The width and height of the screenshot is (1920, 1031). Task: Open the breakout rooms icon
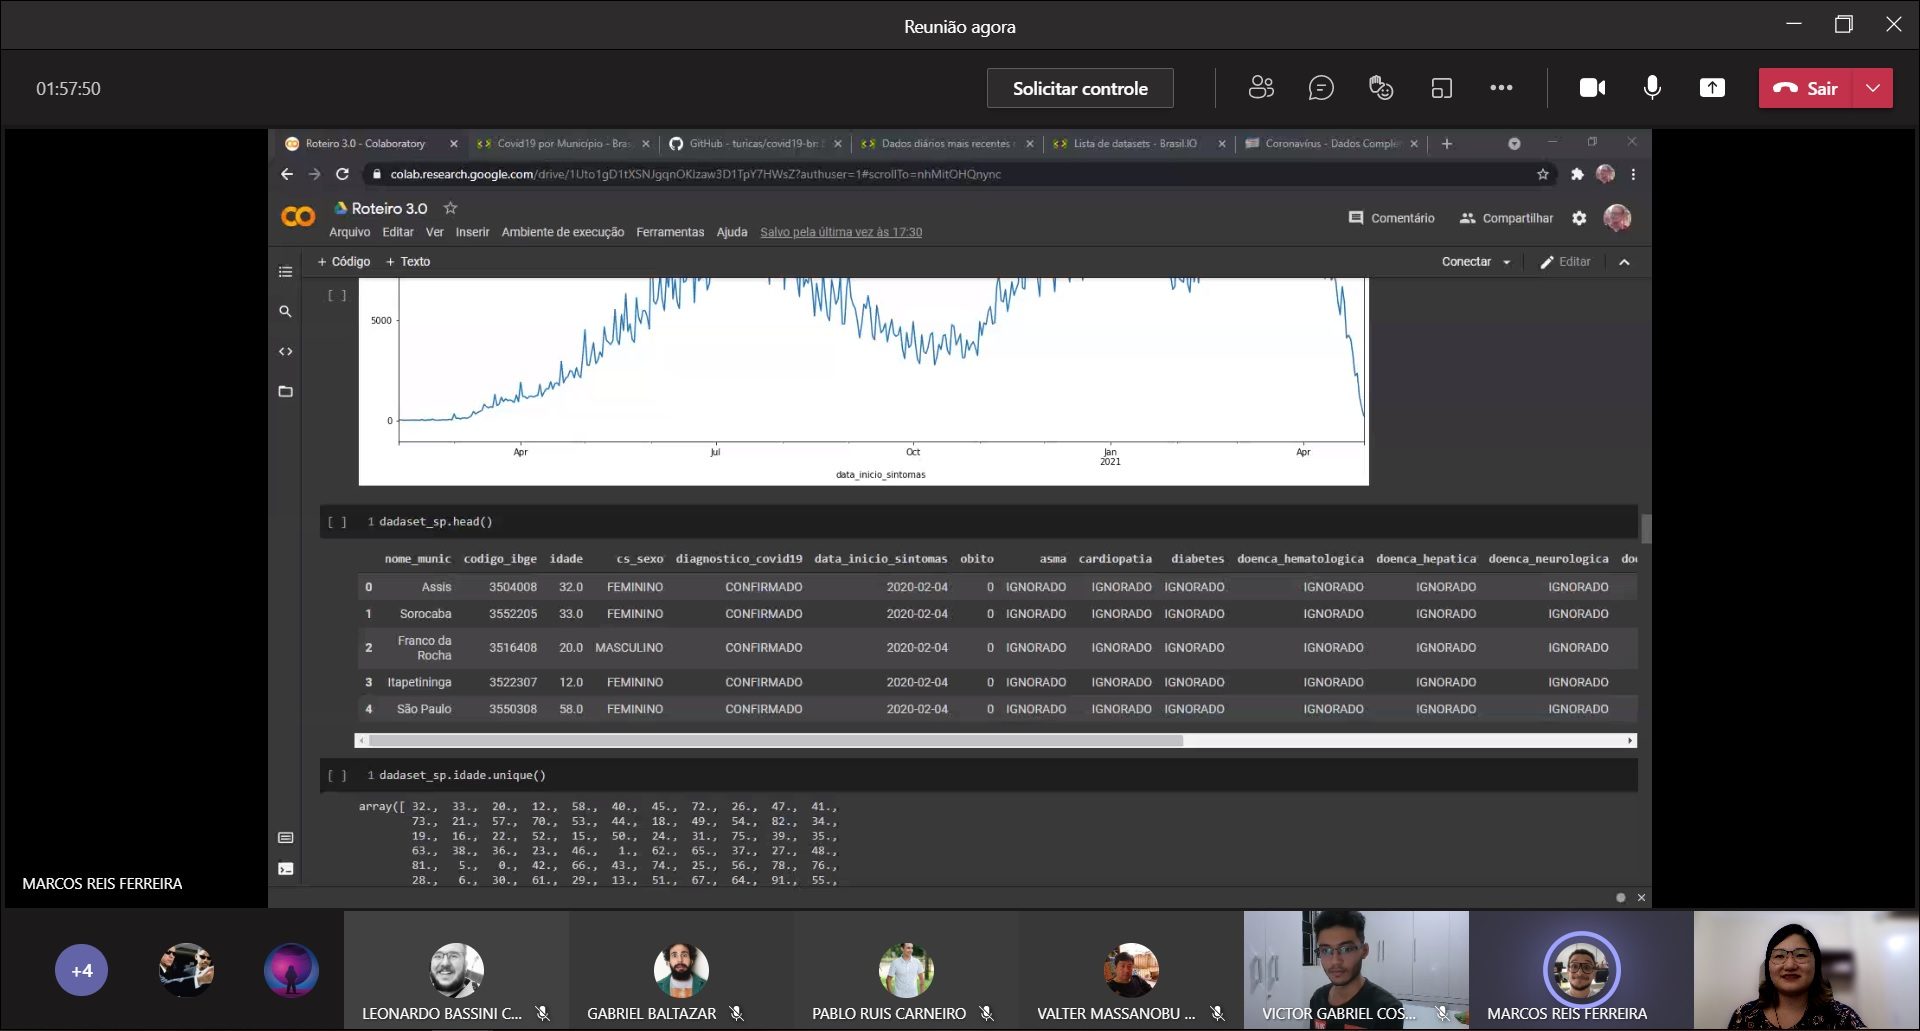pyautogui.click(x=1441, y=88)
